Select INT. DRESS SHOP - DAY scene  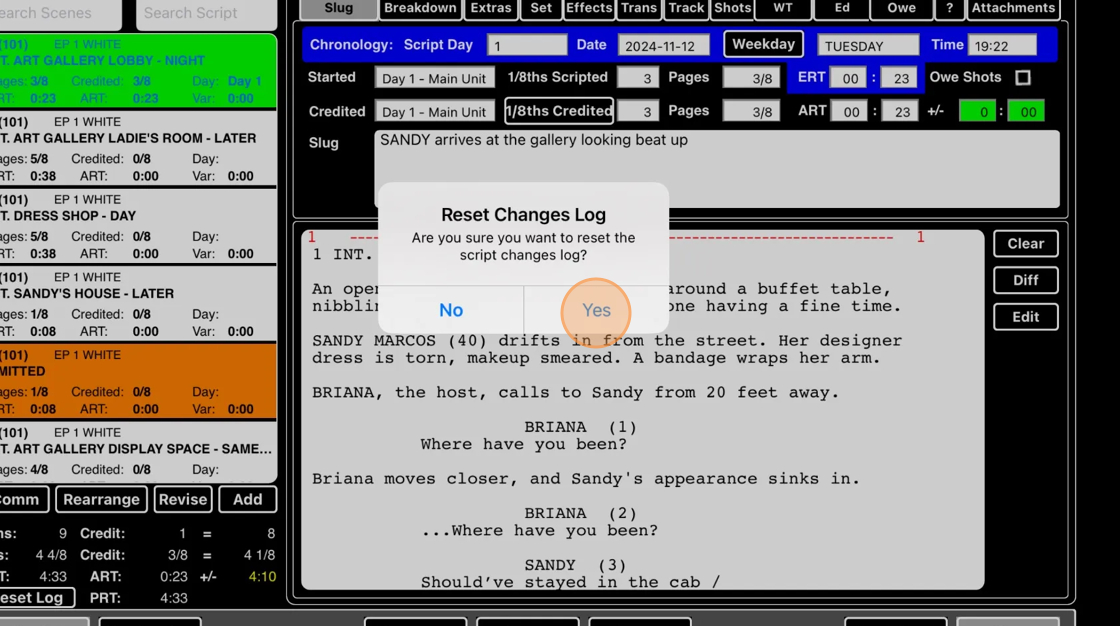click(137, 225)
